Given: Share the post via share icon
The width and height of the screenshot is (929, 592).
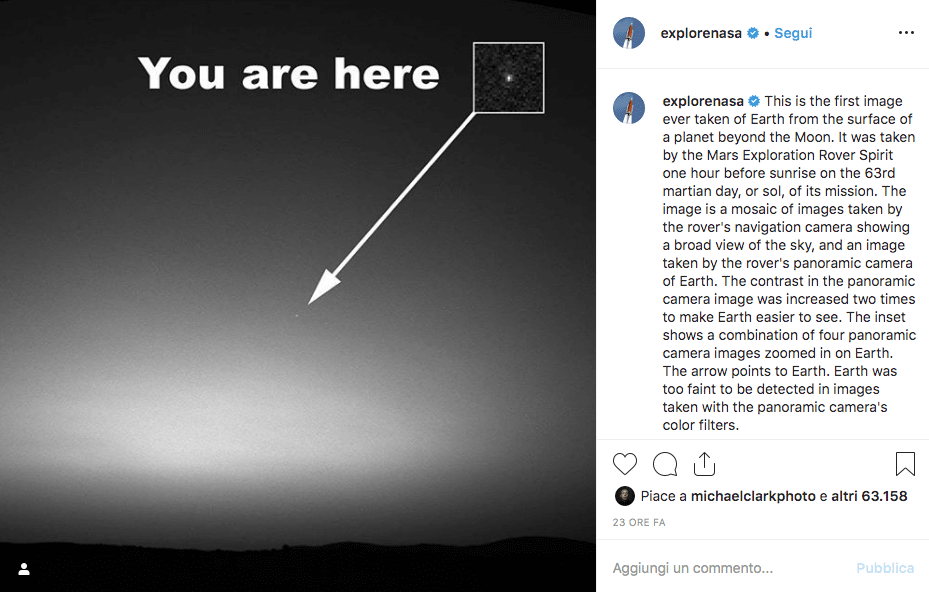Looking at the screenshot, I should [x=704, y=464].
